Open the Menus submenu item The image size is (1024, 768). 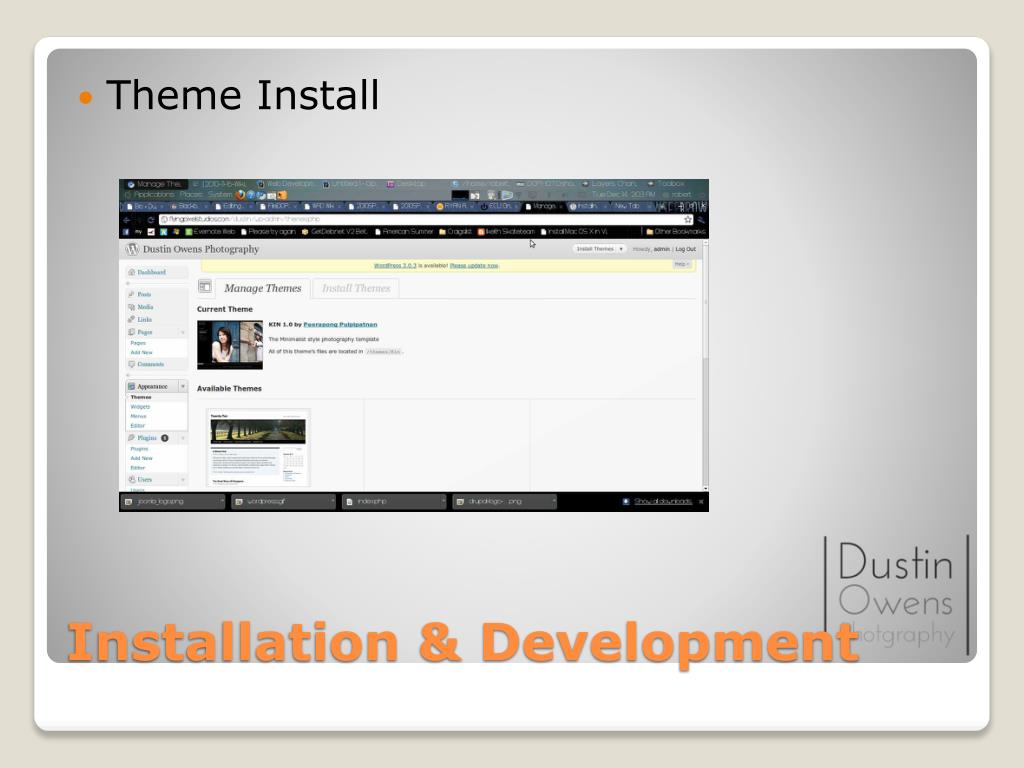138,416
